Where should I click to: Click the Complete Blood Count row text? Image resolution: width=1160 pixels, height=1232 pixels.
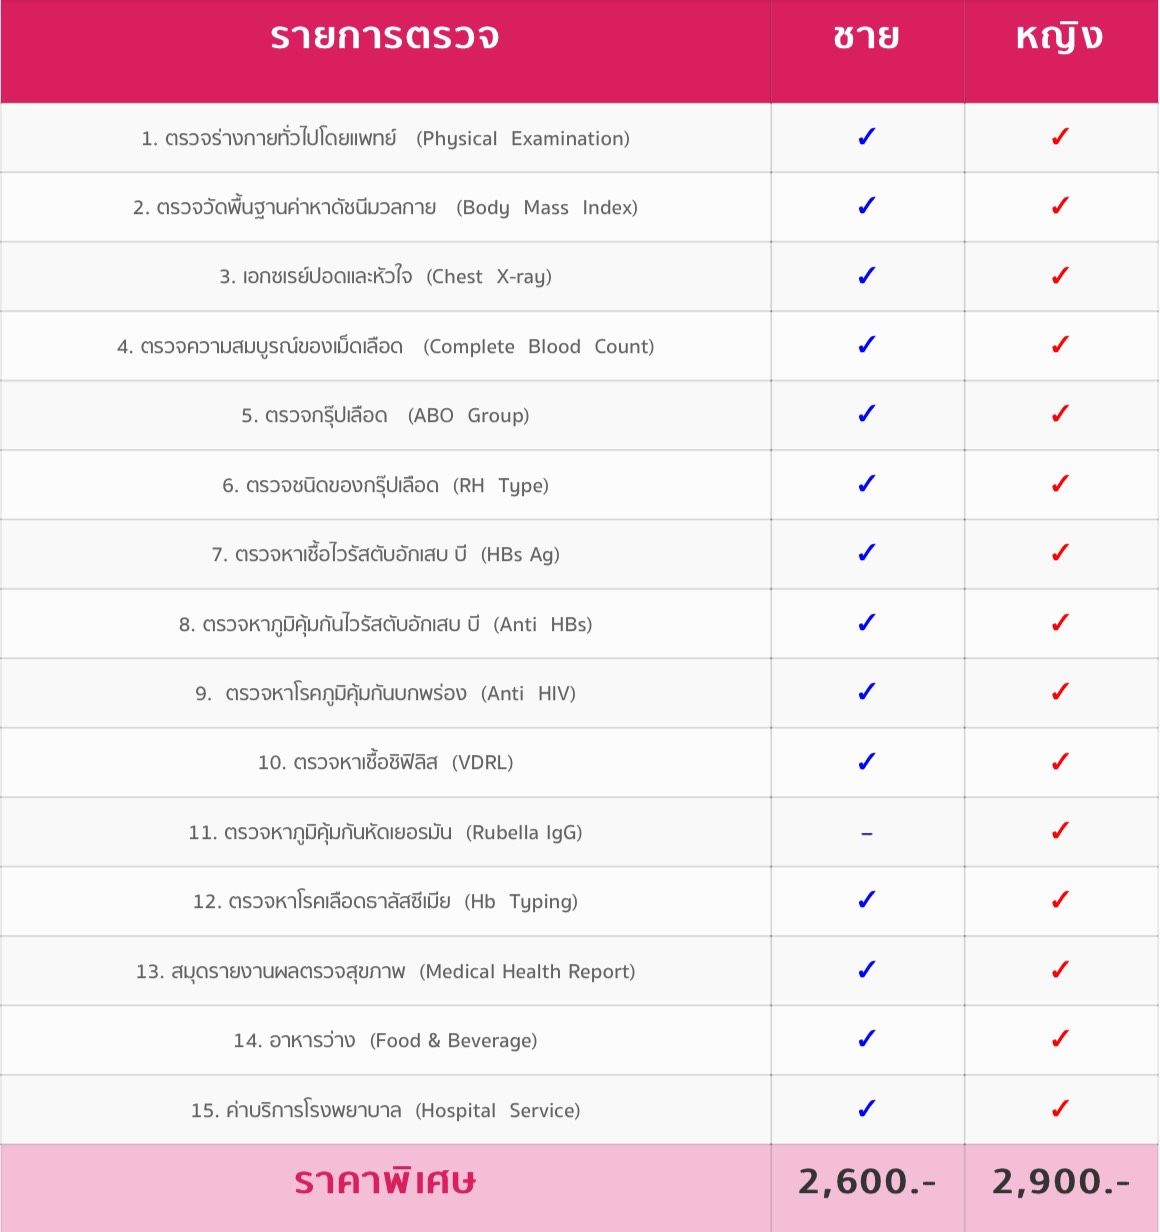385,347
